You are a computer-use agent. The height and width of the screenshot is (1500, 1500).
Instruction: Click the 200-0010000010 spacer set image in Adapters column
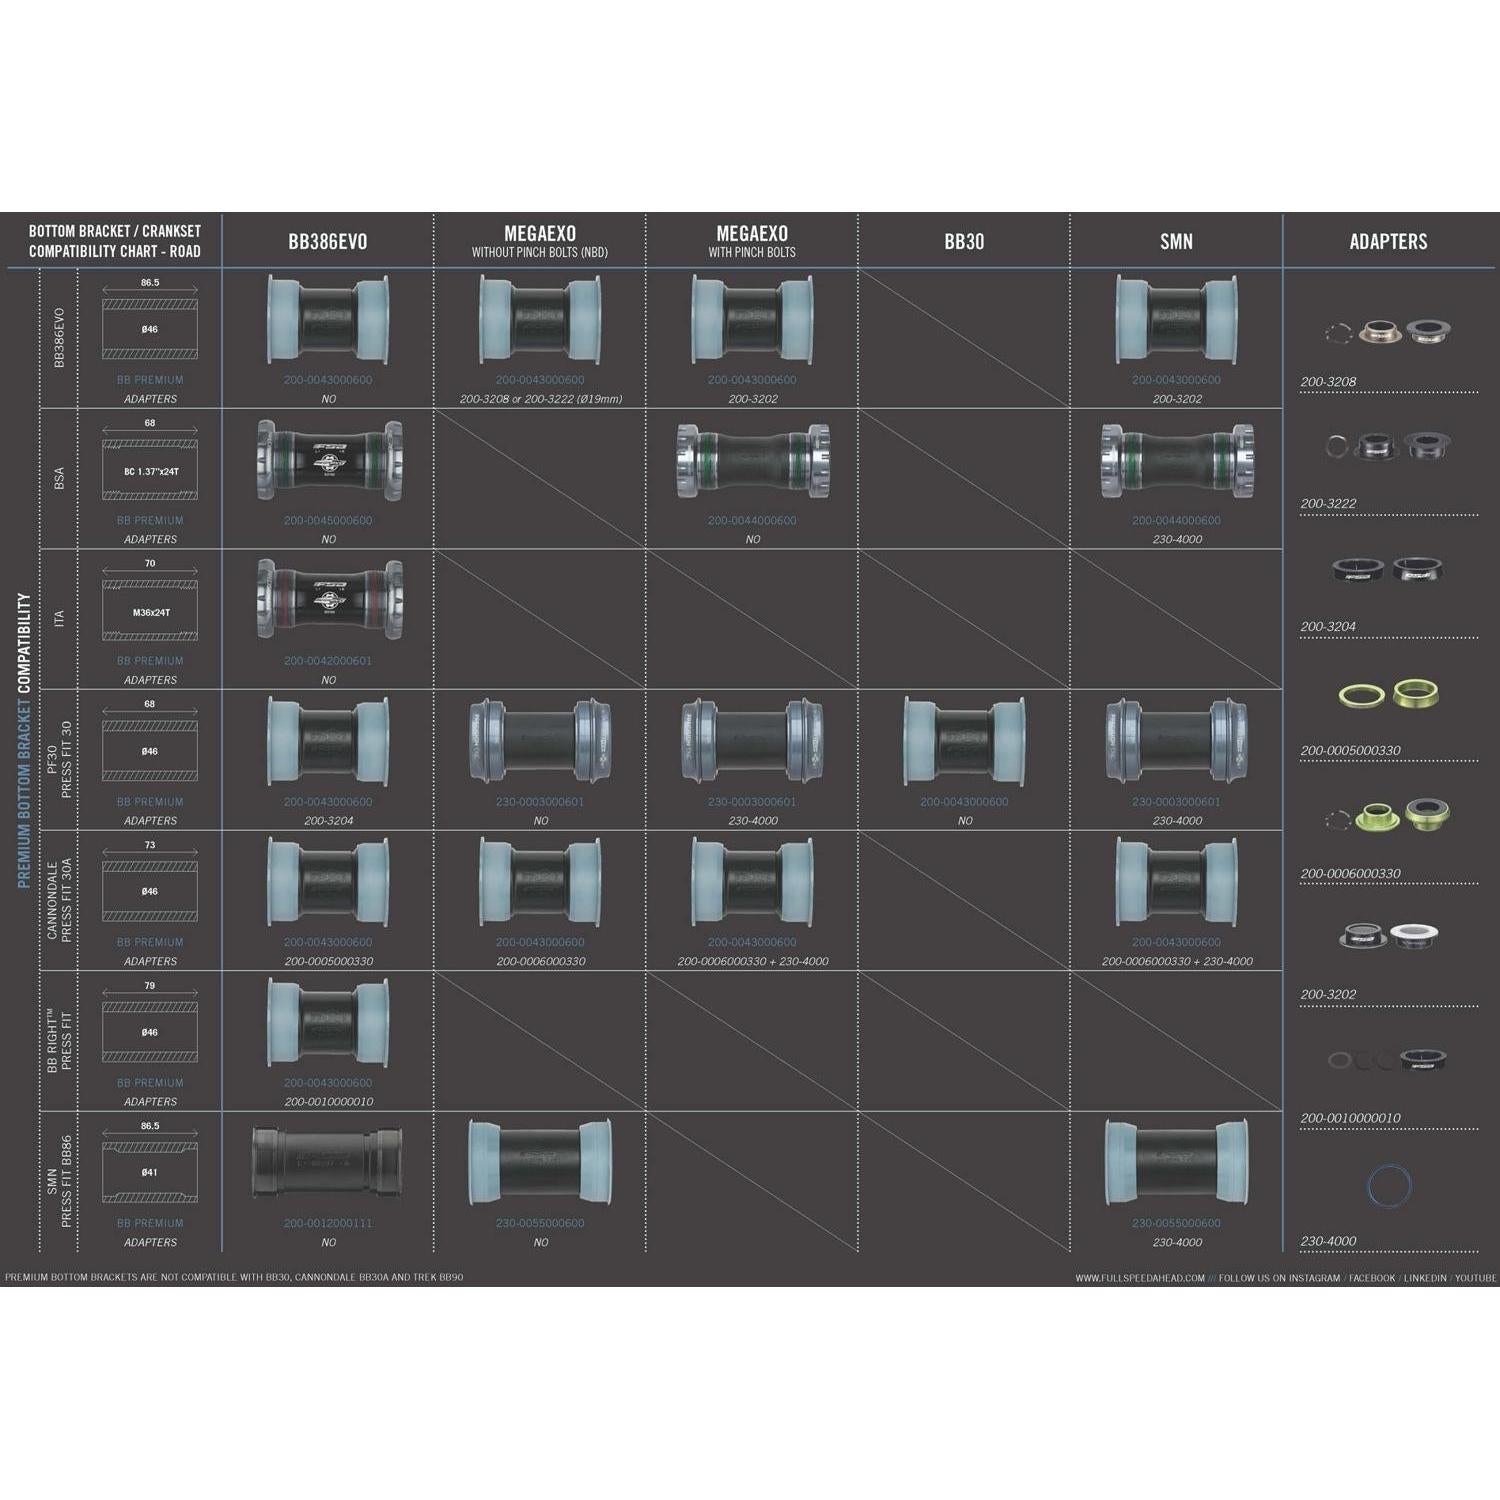click(1388, 1059)
